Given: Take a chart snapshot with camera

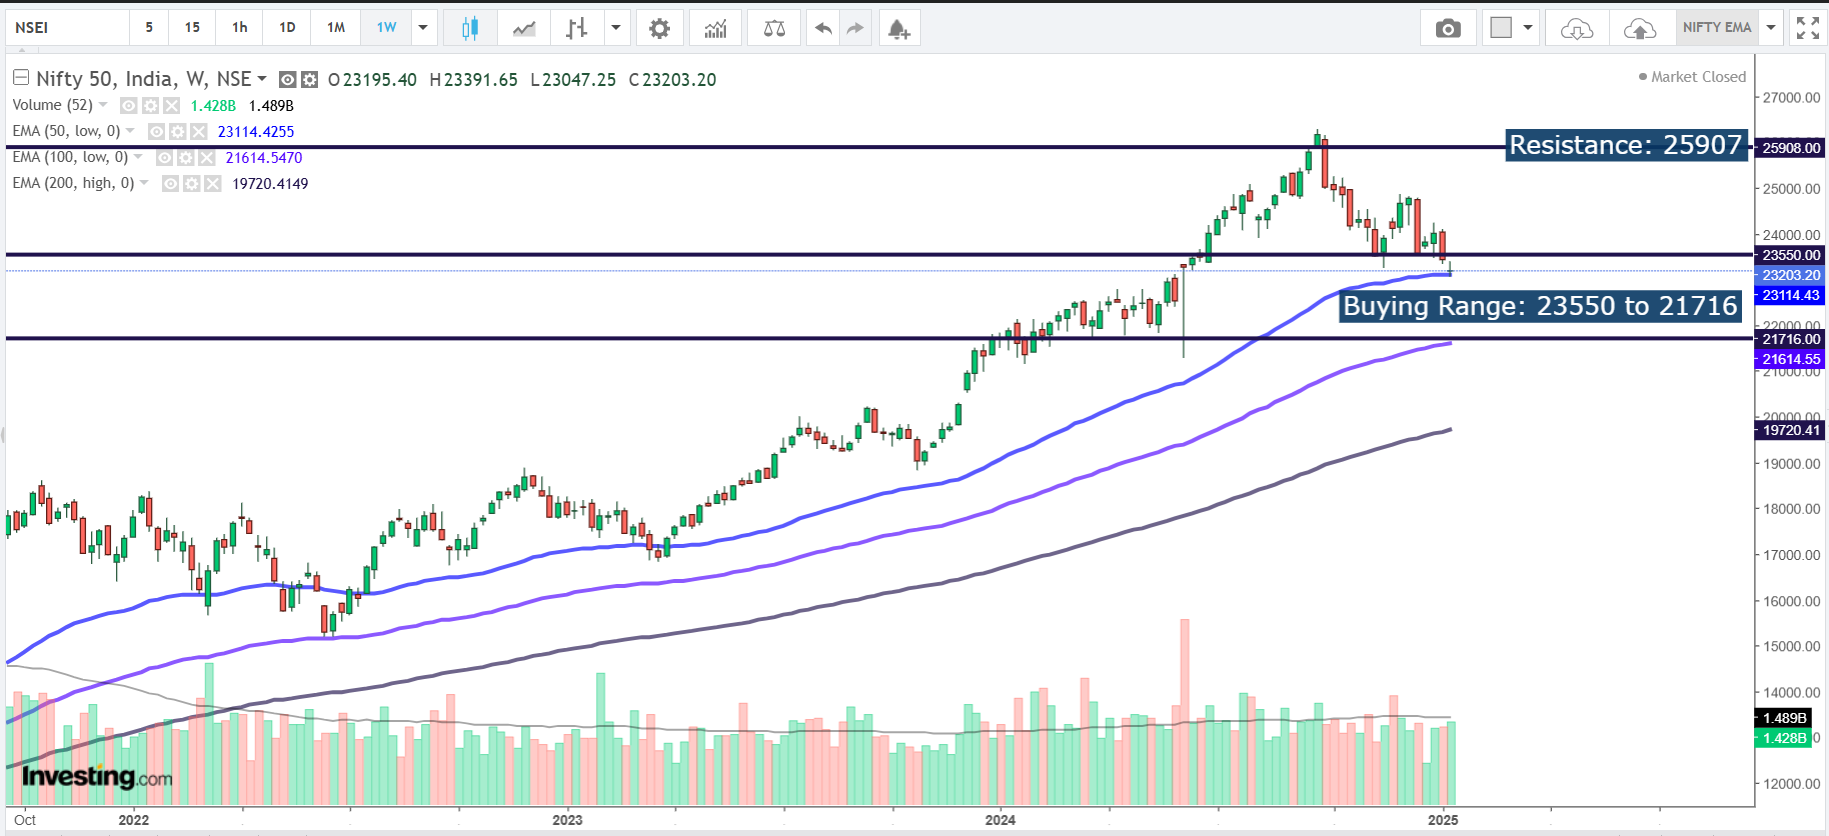Looking at the screenshot, I should pyautogui.click(x=1448, y=28).
